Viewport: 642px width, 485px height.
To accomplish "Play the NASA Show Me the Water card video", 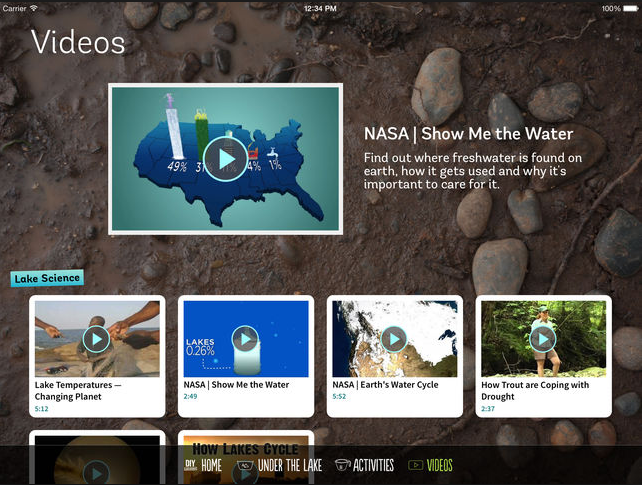I will 245,339.
